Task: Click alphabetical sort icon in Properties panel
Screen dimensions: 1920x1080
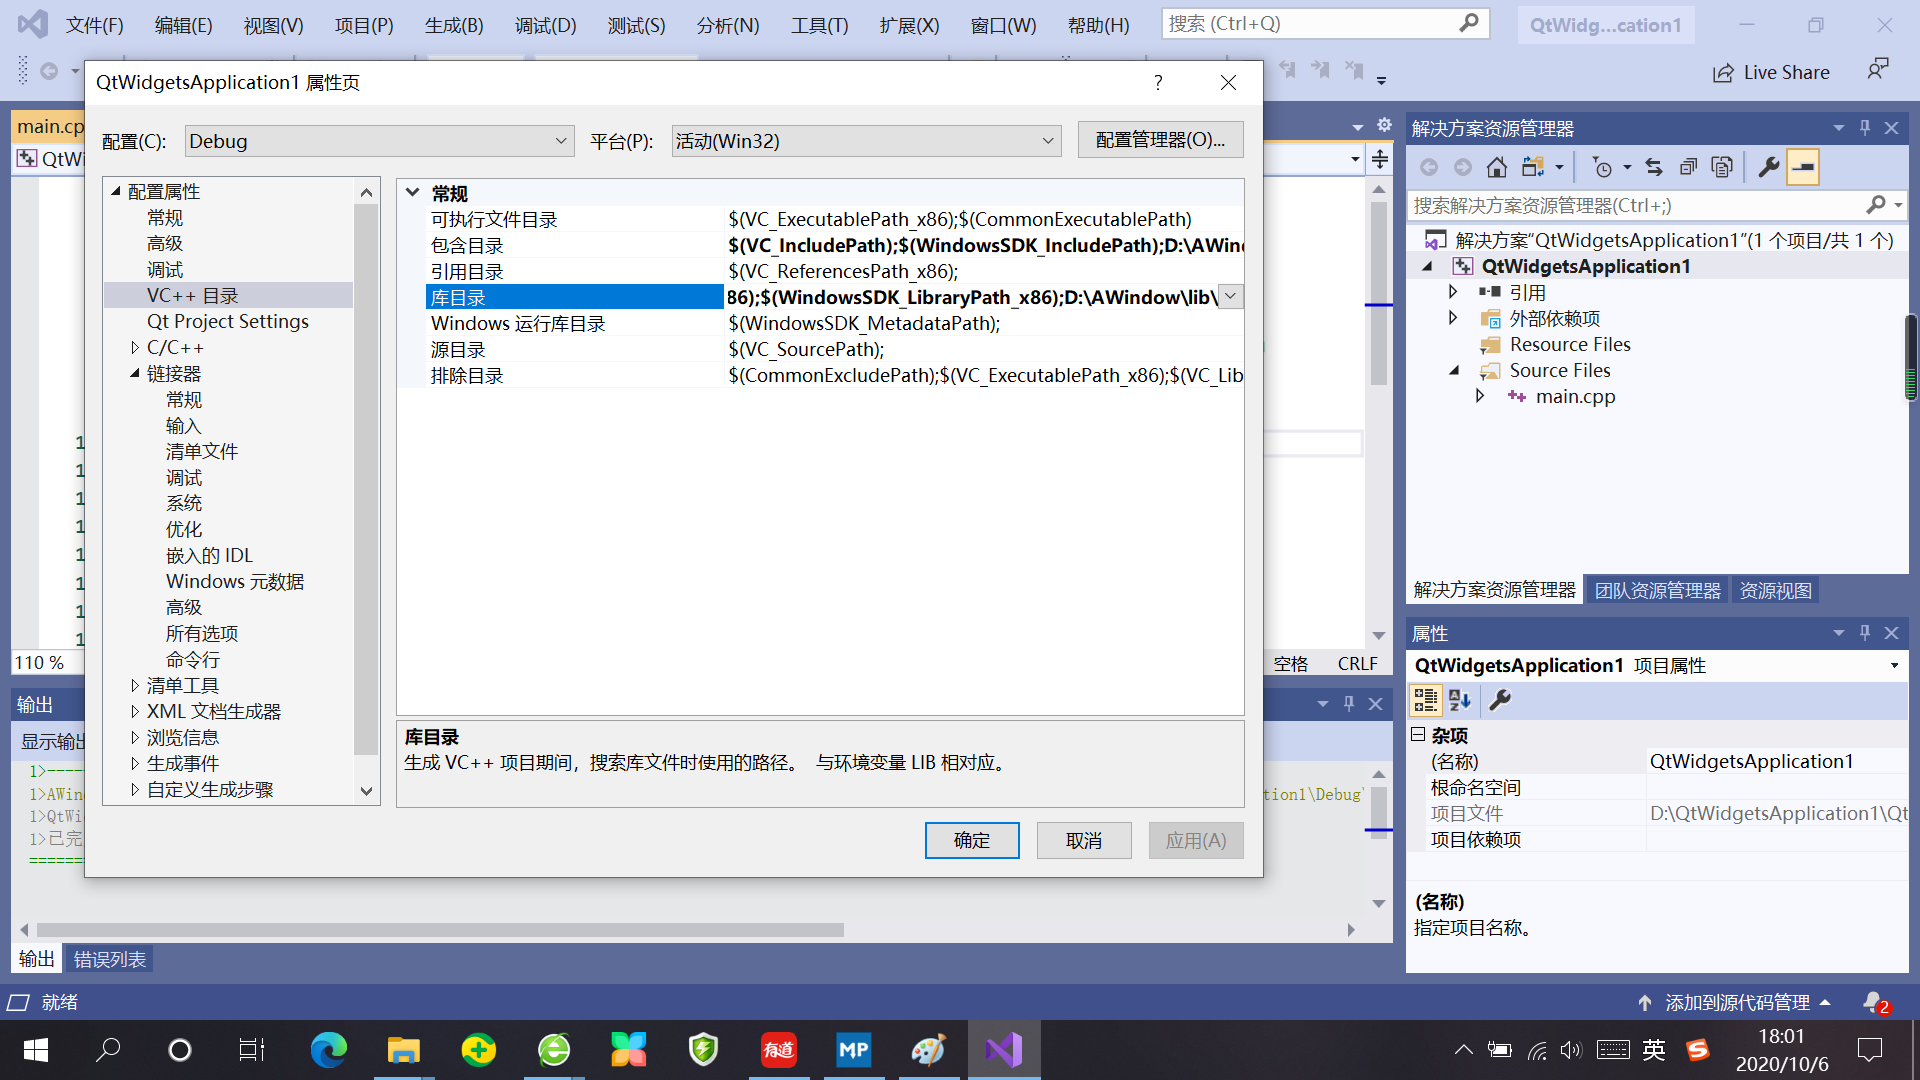Action: [x=1460, y=701]
